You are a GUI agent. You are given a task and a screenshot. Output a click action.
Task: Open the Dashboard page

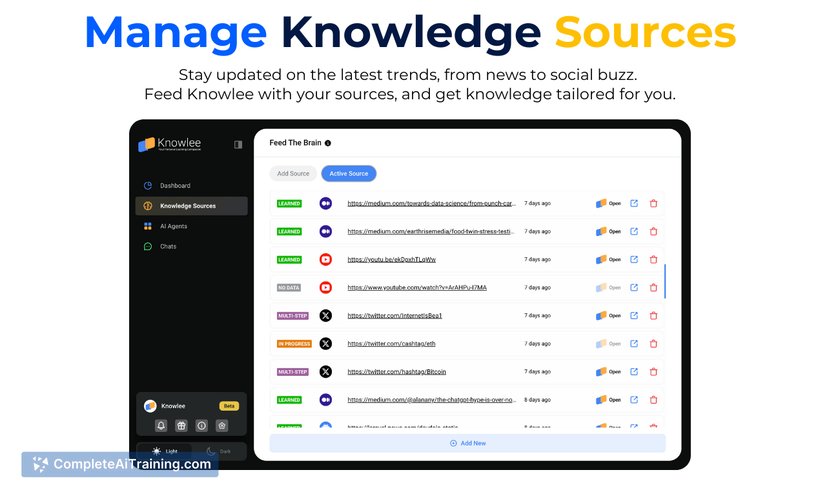[175, 186]
